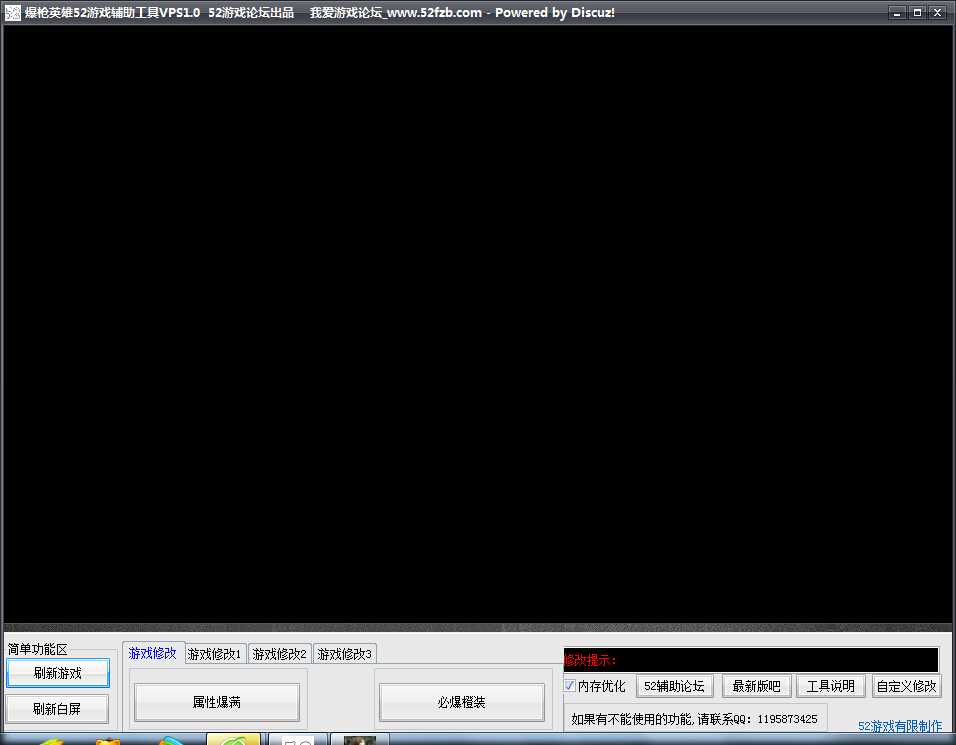Maximize the 爆枪英雄 tool window
The width and height of the screenshot is (956, 745).
917,12
